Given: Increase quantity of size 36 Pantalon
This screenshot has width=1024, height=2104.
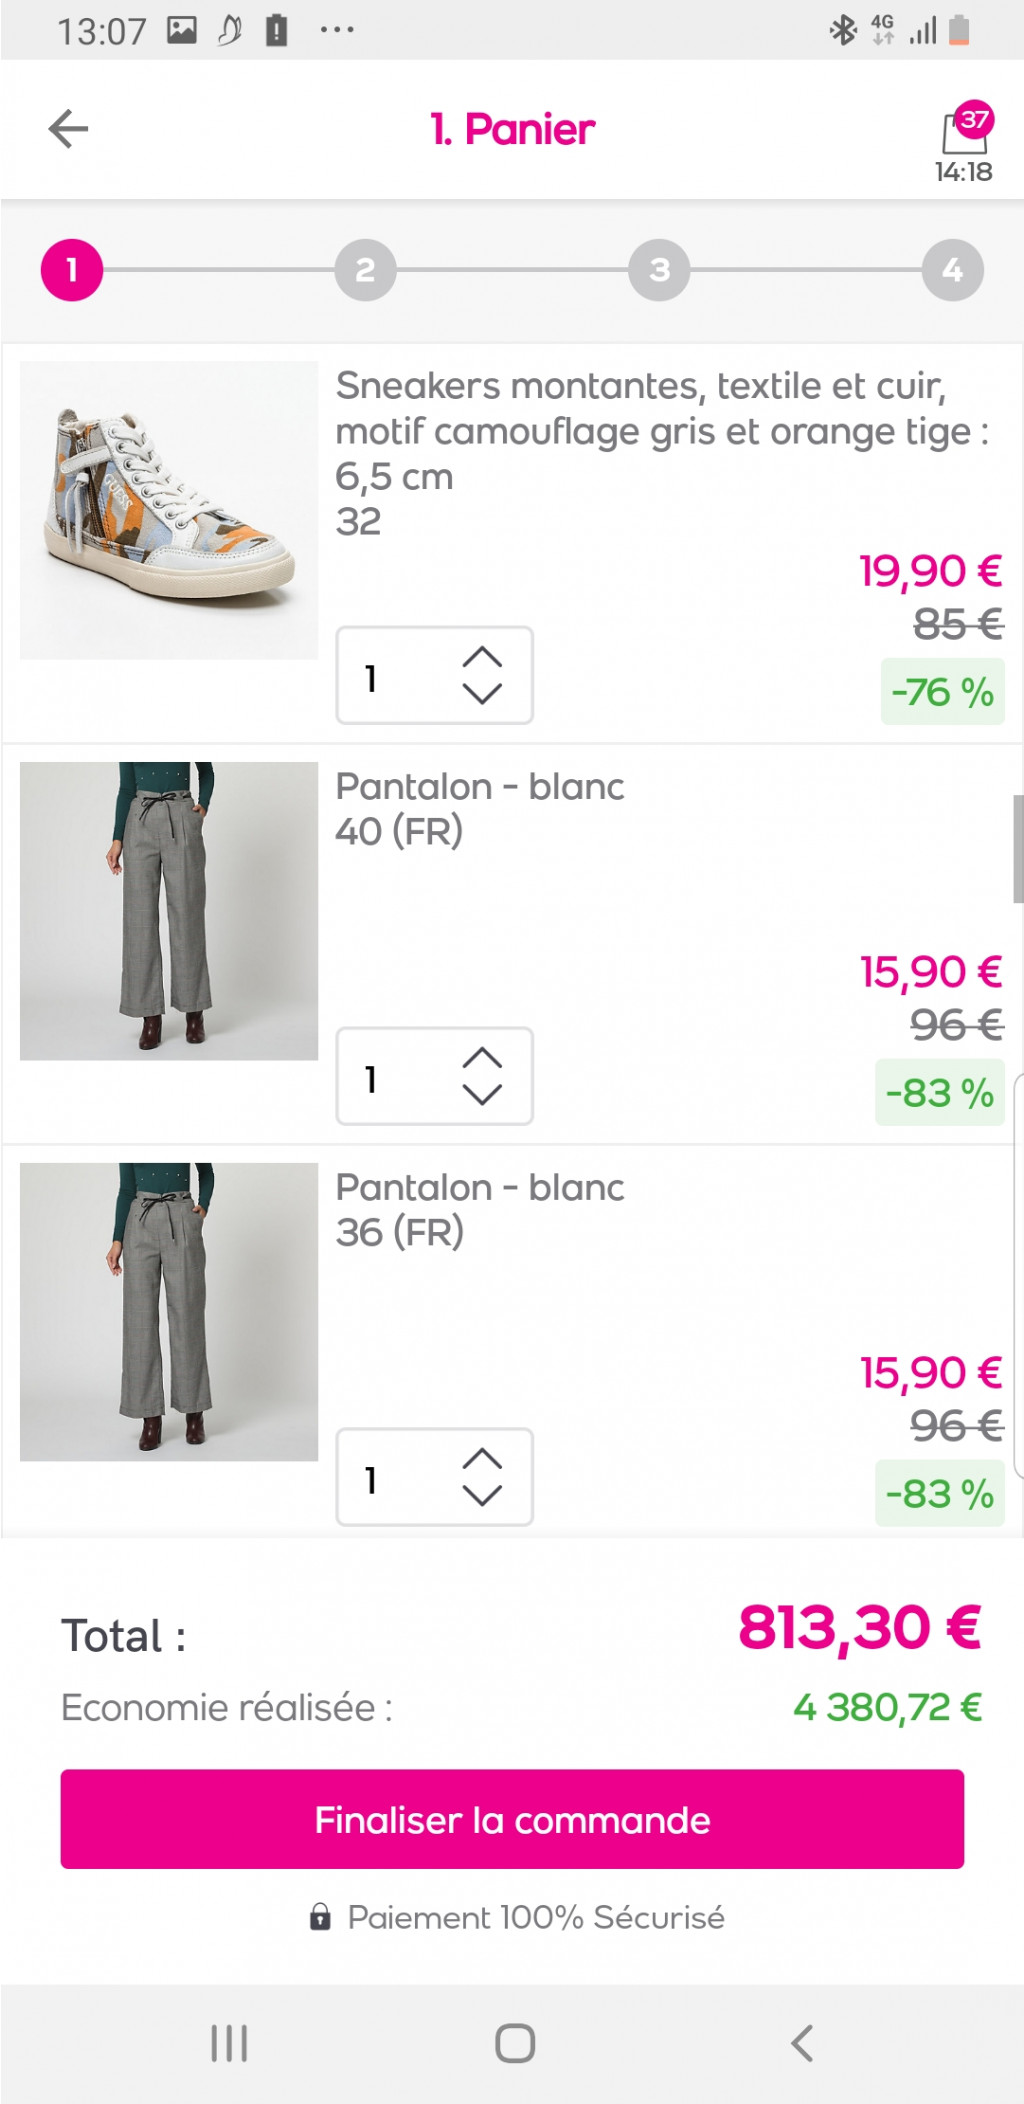Looking at the screenshot, I should [x=482, y=1459].
